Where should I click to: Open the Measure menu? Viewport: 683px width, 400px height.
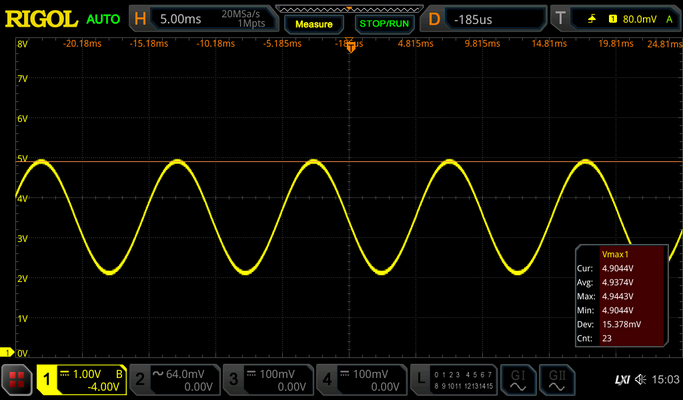point(314,24)
